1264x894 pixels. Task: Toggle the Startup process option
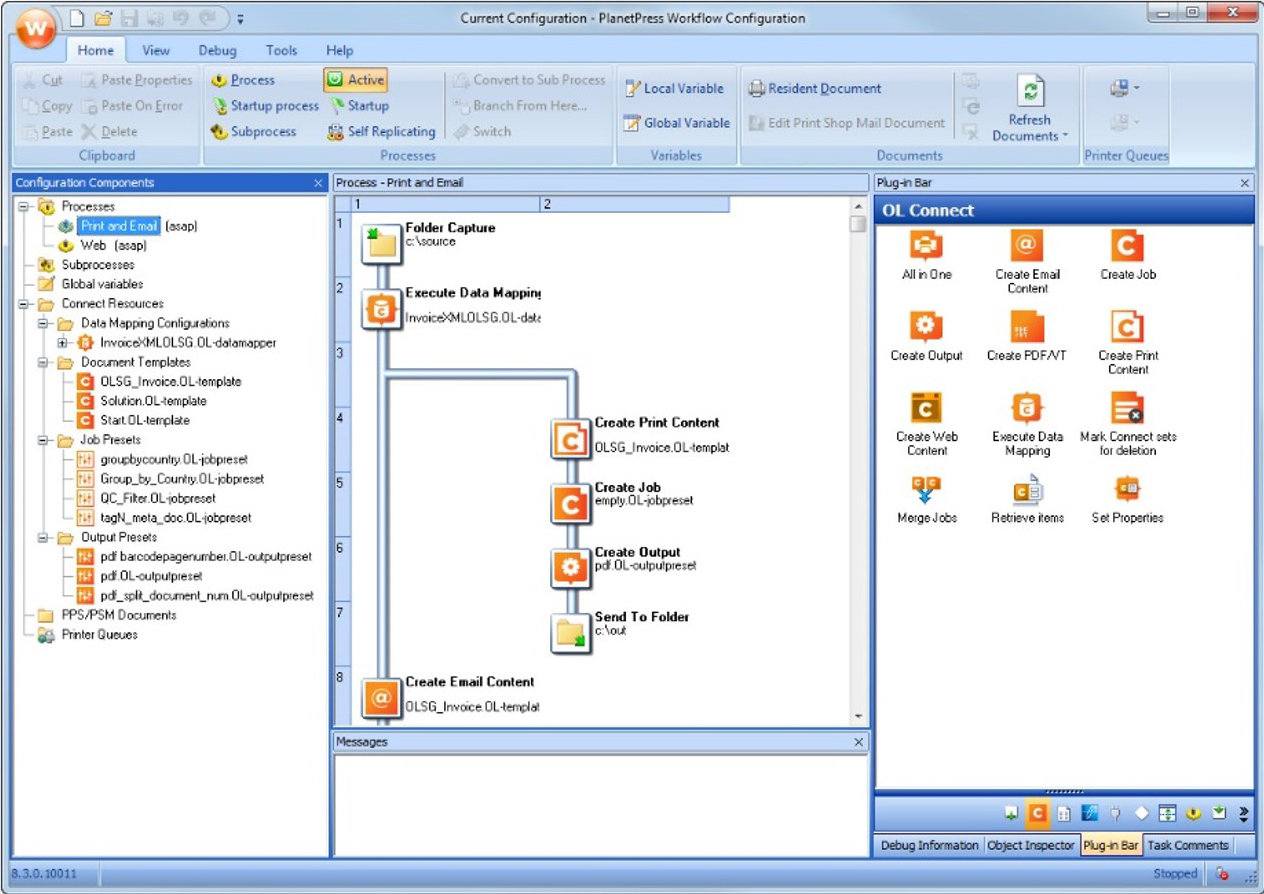pos(359,106)
